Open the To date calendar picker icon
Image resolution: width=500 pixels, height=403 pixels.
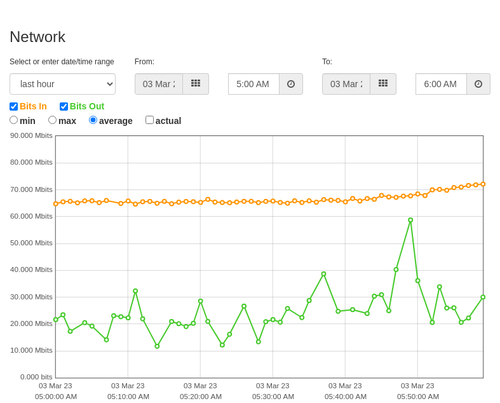pos(383,84)
